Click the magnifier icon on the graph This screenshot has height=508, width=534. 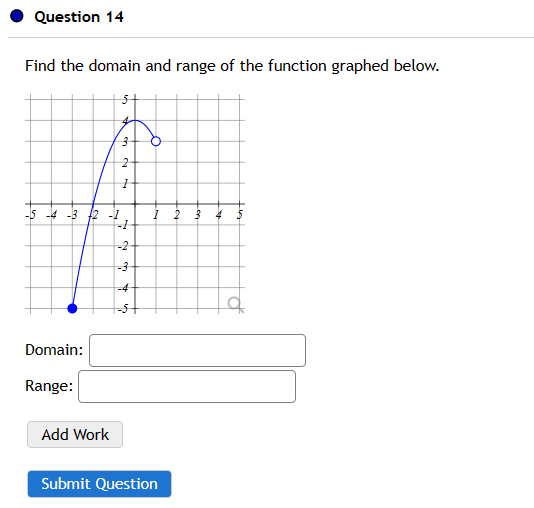point(236,304)
